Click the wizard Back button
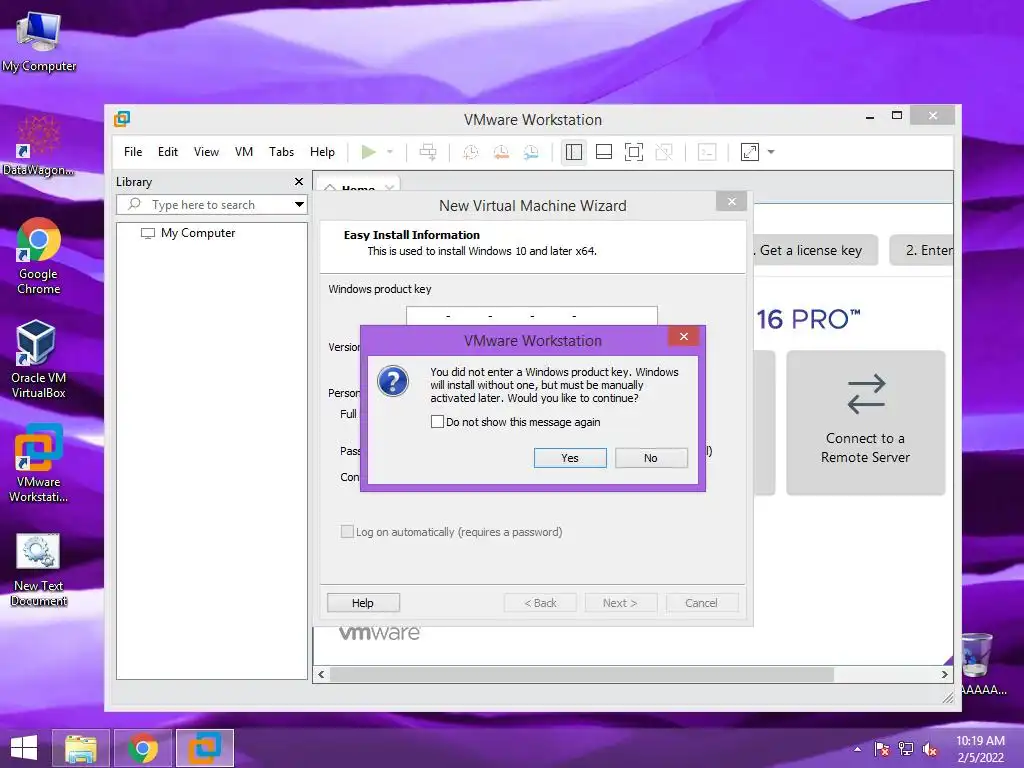The height and width of the screenshot is (768, 1024). [x=540, y=603]
